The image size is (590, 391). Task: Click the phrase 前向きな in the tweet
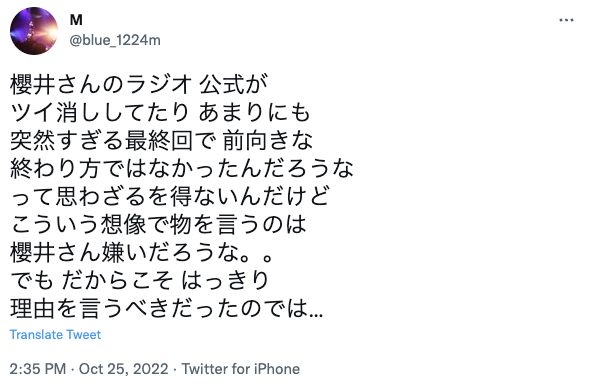[x=268, y=140]
